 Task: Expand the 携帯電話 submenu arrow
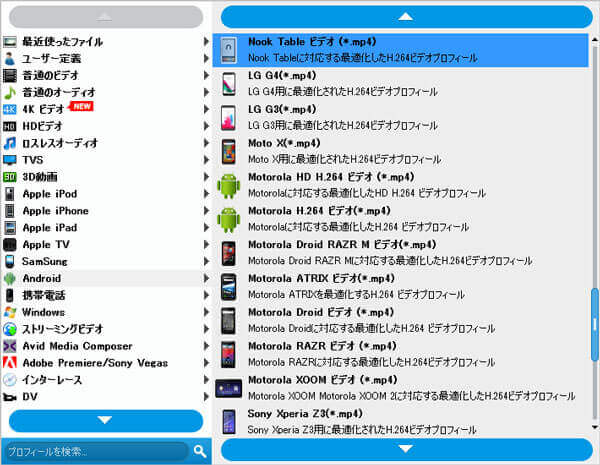206,295
